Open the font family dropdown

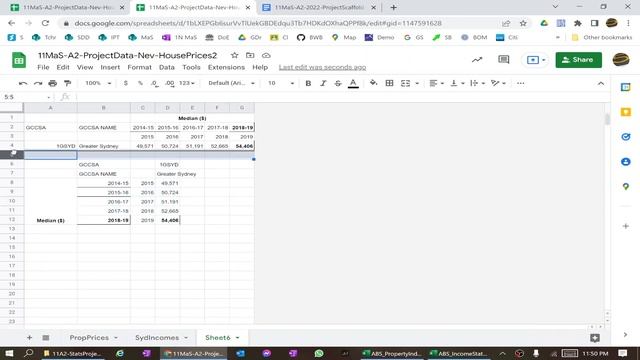pos(231,83)
